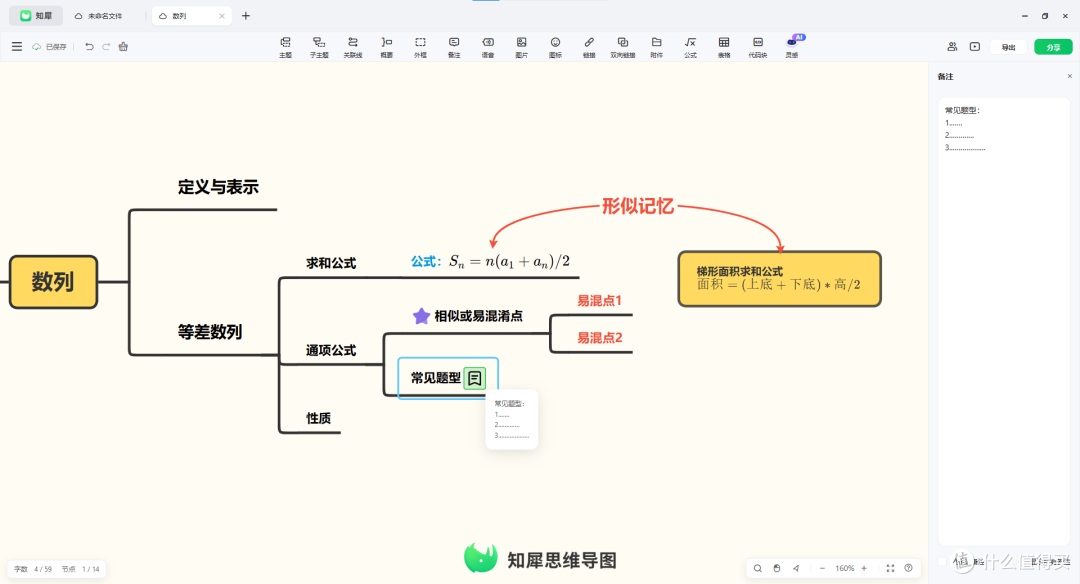
Task: Tick the checkbox at notes panel bottom
Action: 942,562
